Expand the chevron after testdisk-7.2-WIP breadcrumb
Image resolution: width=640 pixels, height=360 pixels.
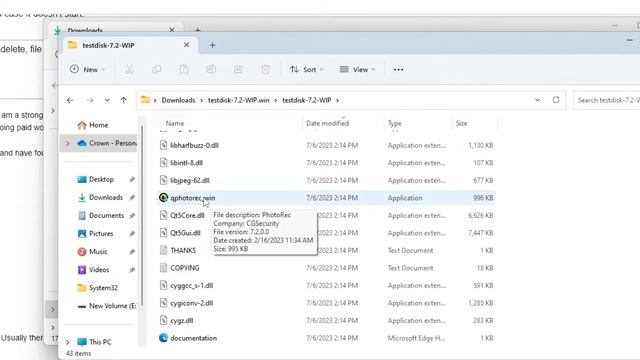pos(337,100)
